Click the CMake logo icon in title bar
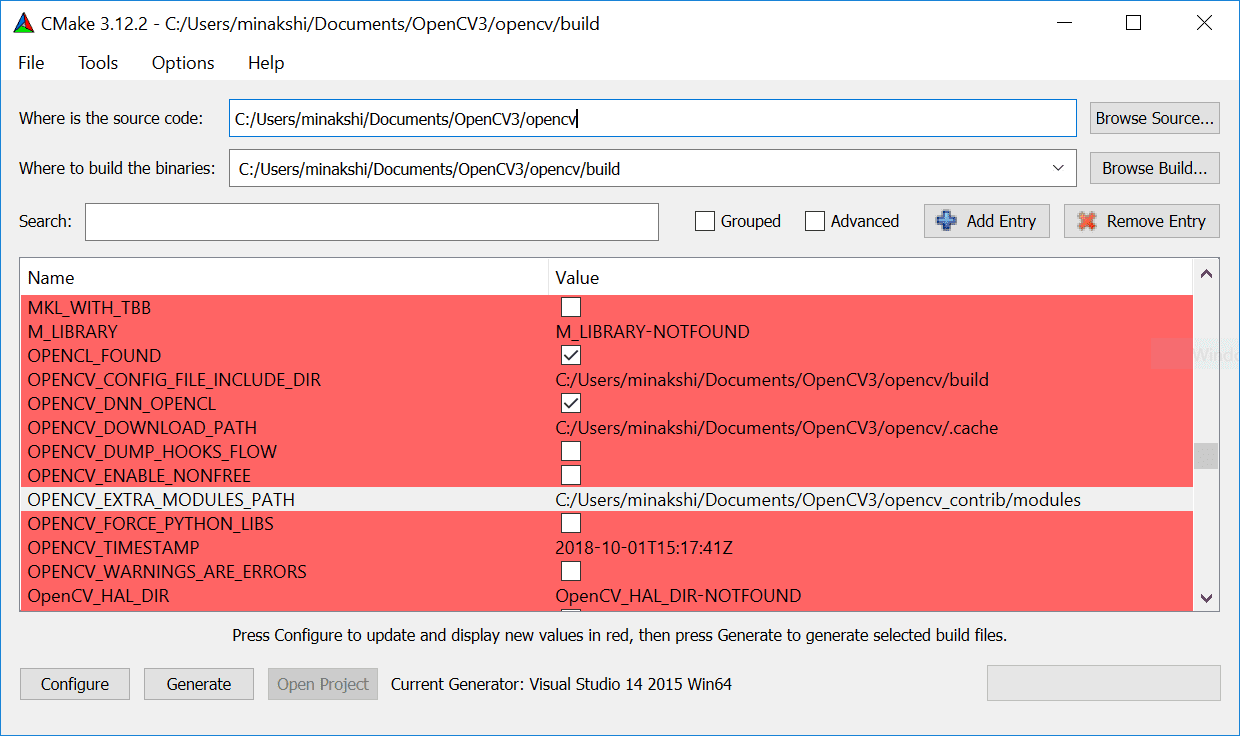The width and height of the screenshot is (1240, 736). click(23, 23)
